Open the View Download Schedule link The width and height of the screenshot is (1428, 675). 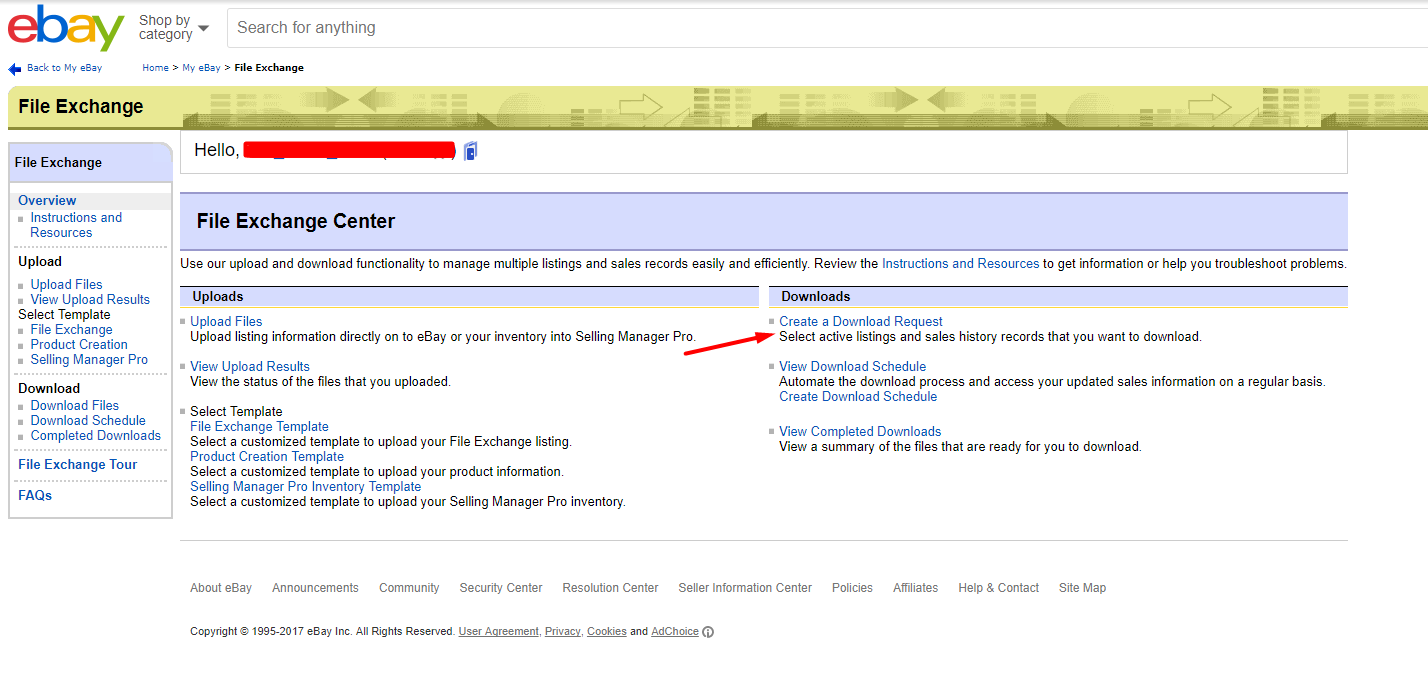[x=852, y=367]
